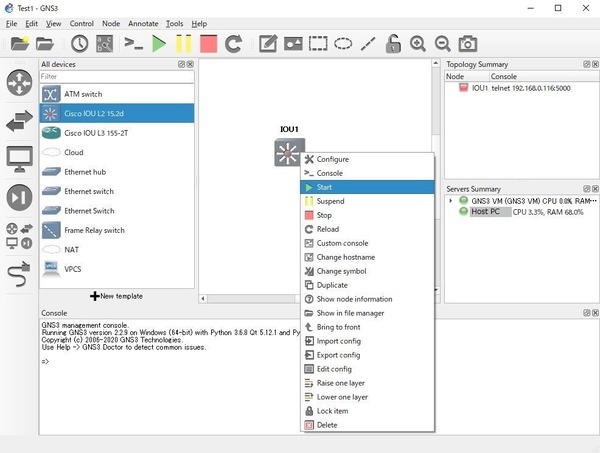This screenshot has height=453, width=600.
Task: Open the Tools menu
Action: pos(174,24)
